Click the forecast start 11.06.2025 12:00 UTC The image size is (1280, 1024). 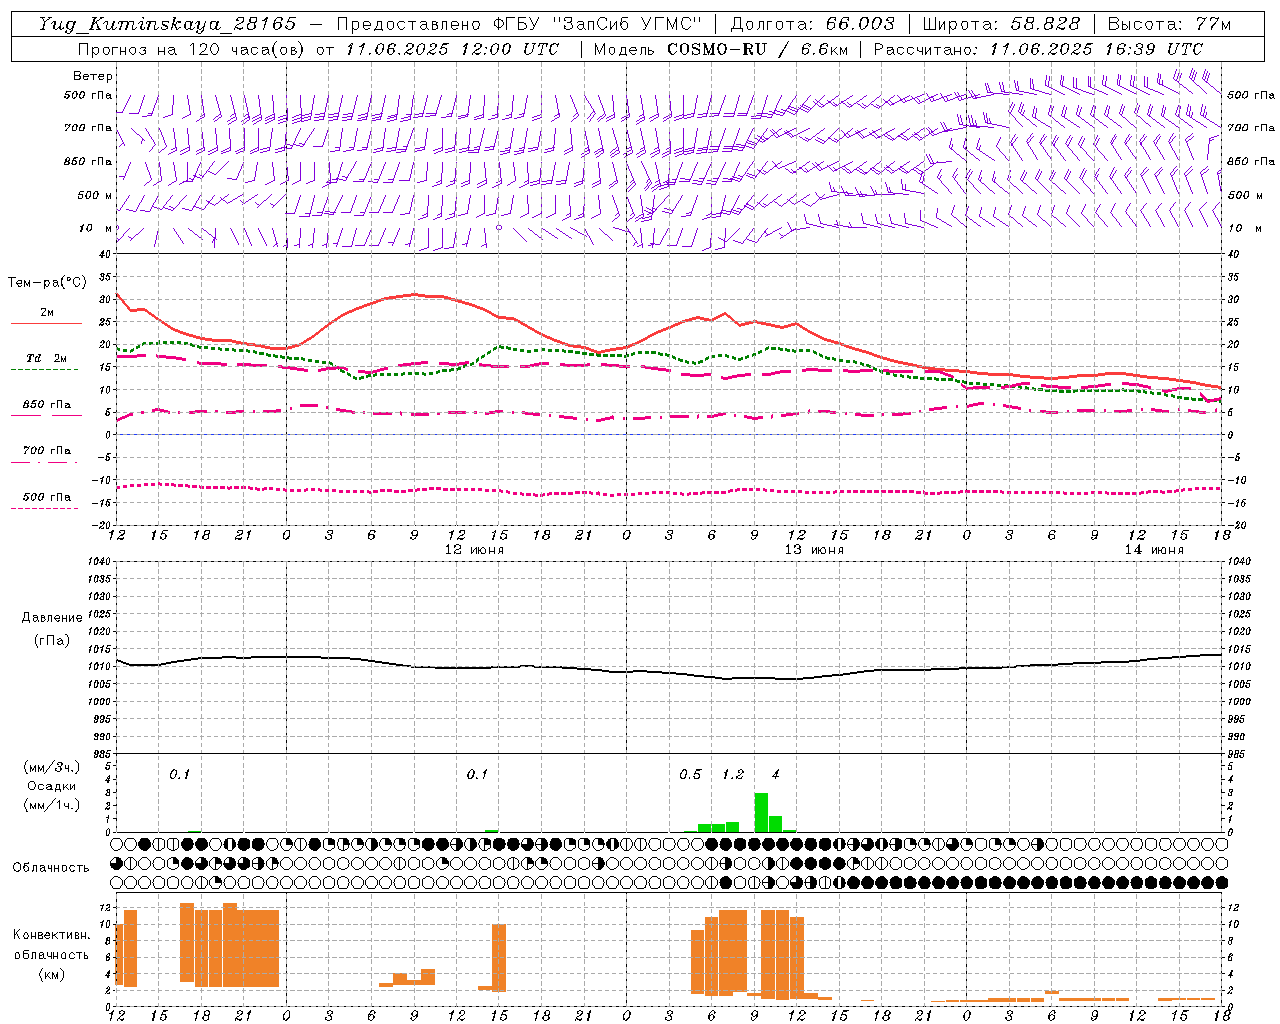click(x=452, y=49)
